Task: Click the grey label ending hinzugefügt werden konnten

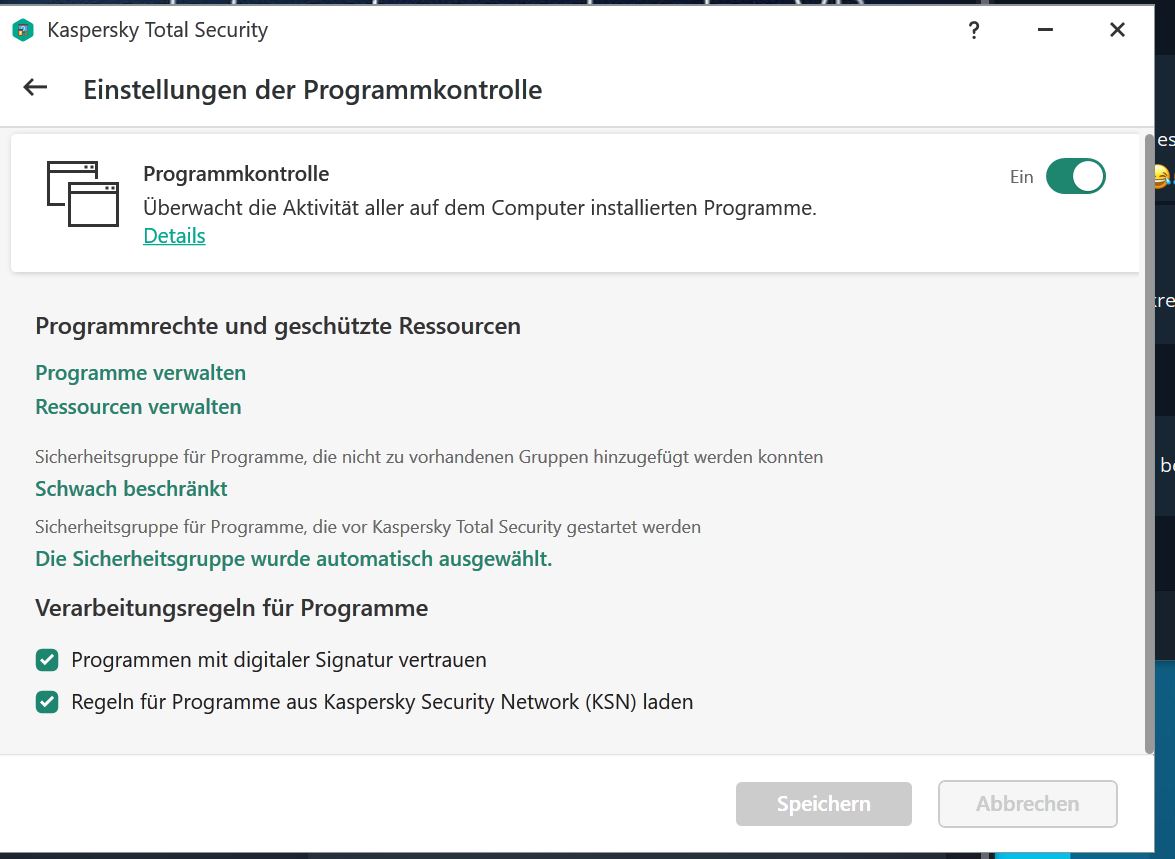Action: click(x=429, y=457)
